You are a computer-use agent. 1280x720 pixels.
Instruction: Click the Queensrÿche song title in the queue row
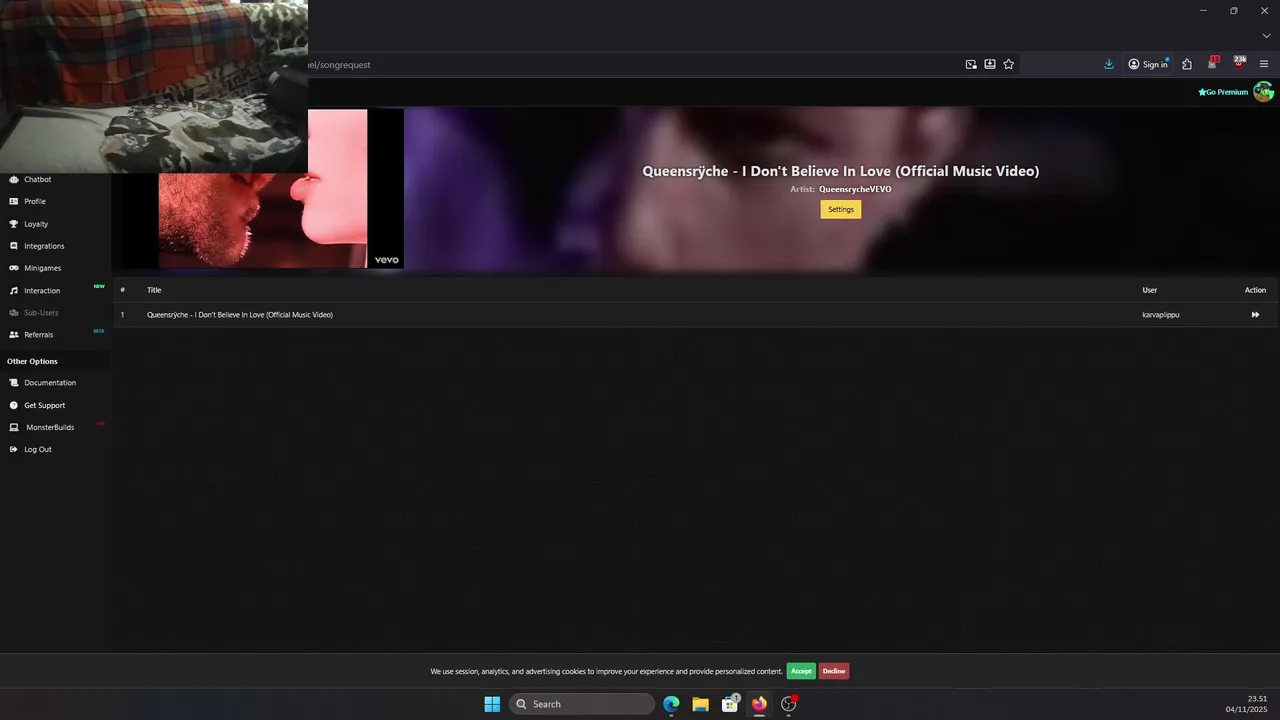point(240,315)
